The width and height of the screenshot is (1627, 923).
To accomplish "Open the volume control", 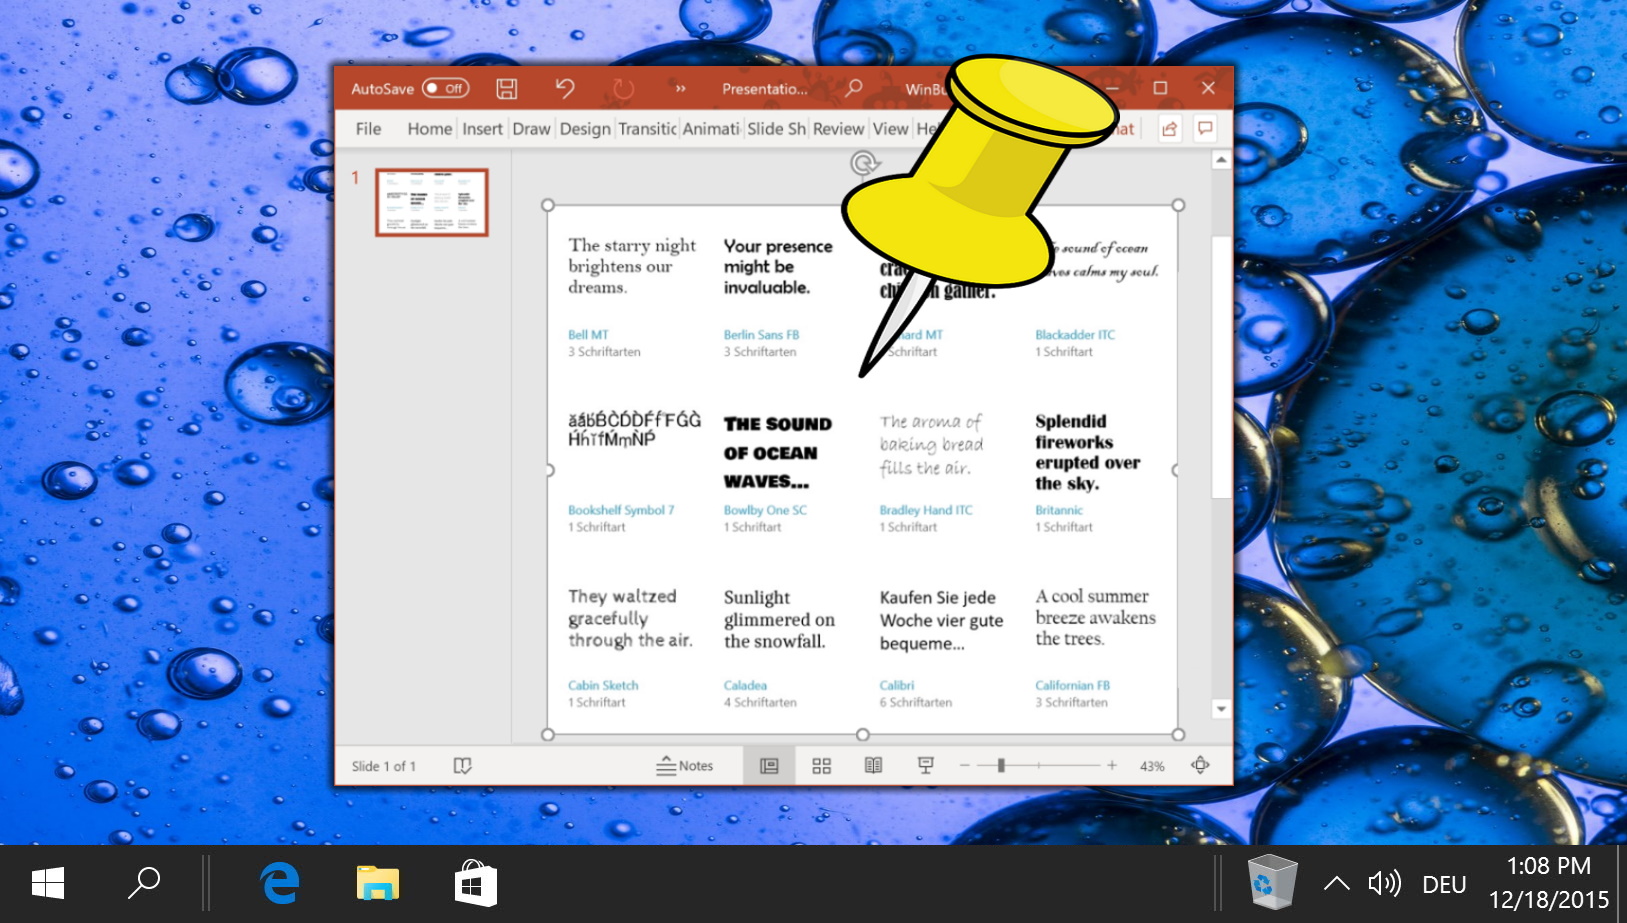I will (x=1385, y=884).
